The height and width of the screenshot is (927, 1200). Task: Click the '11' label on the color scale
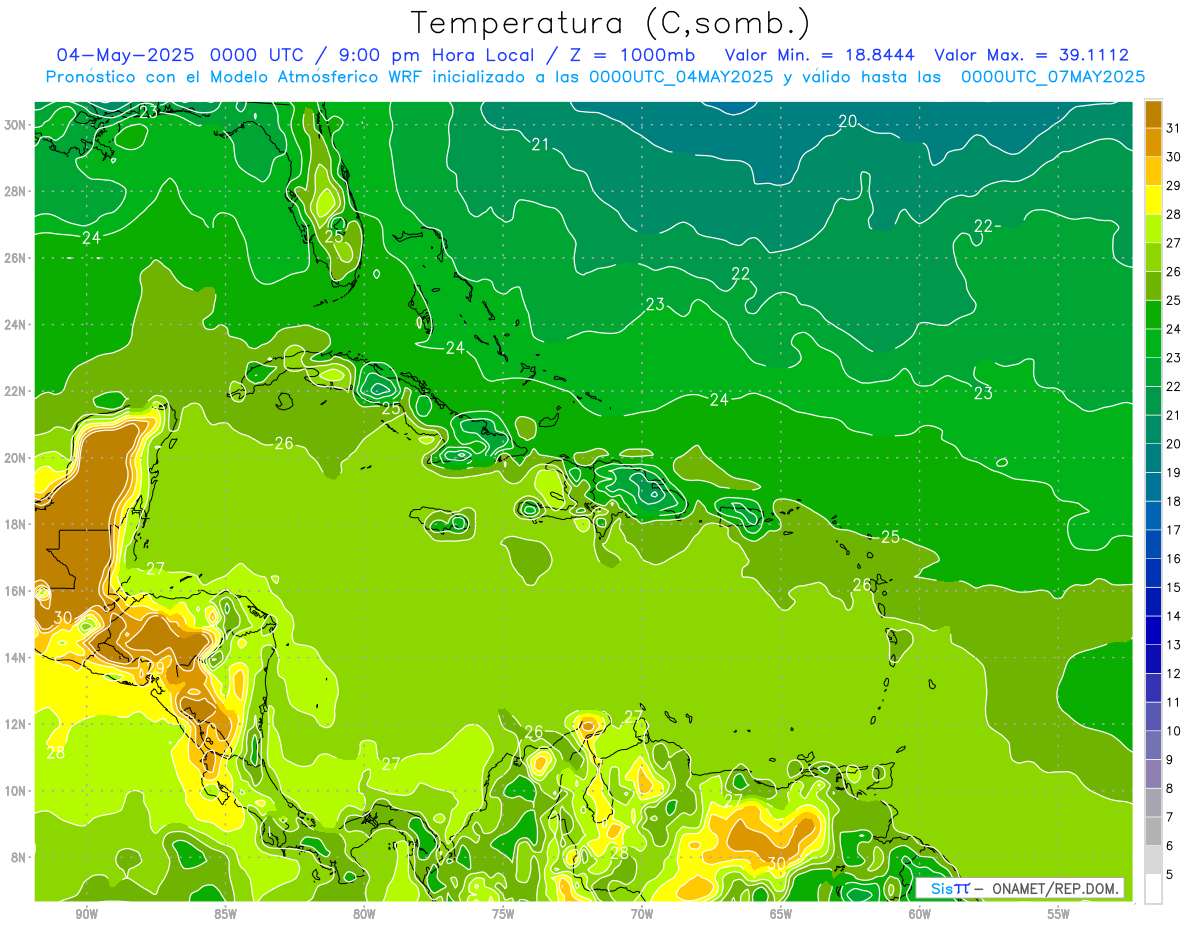point(1174,702)
